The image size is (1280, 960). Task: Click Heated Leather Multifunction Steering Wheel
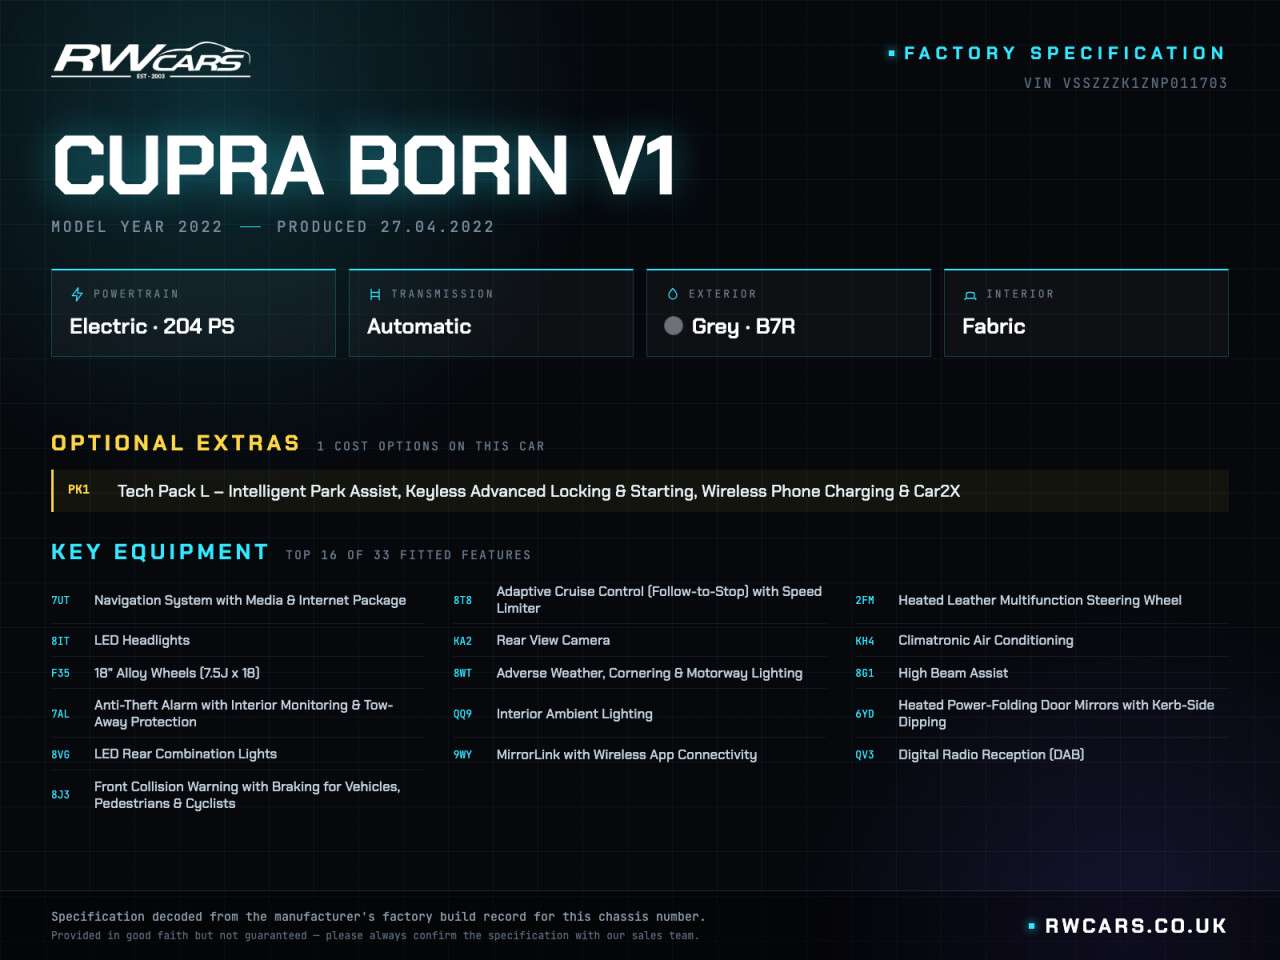coord(1040,600)
